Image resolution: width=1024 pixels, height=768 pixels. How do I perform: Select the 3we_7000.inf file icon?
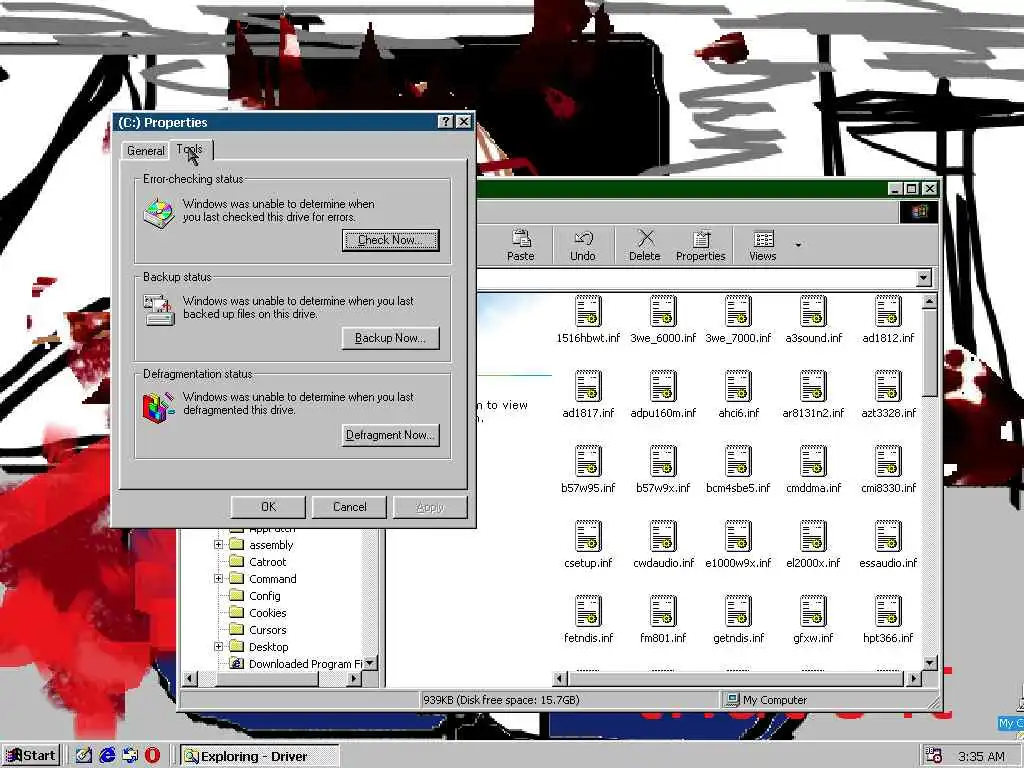coord(738,311)
